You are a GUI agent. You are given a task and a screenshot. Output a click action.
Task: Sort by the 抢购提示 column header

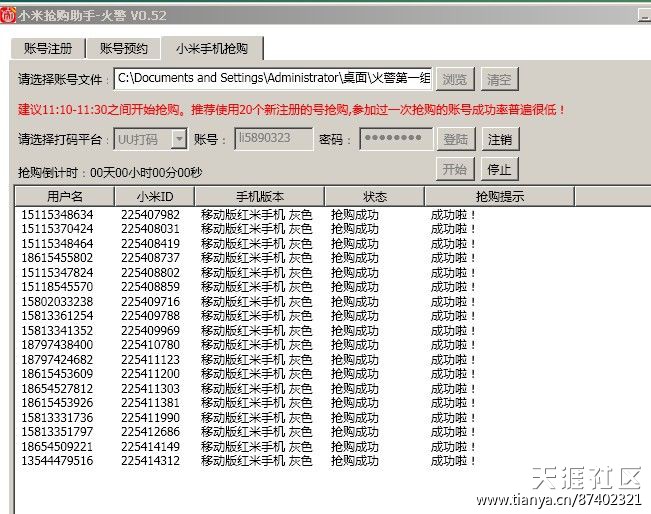point(499,196)
